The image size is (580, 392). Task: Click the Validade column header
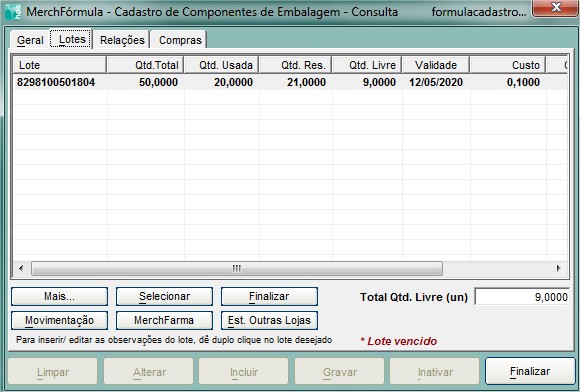(436, 65)
